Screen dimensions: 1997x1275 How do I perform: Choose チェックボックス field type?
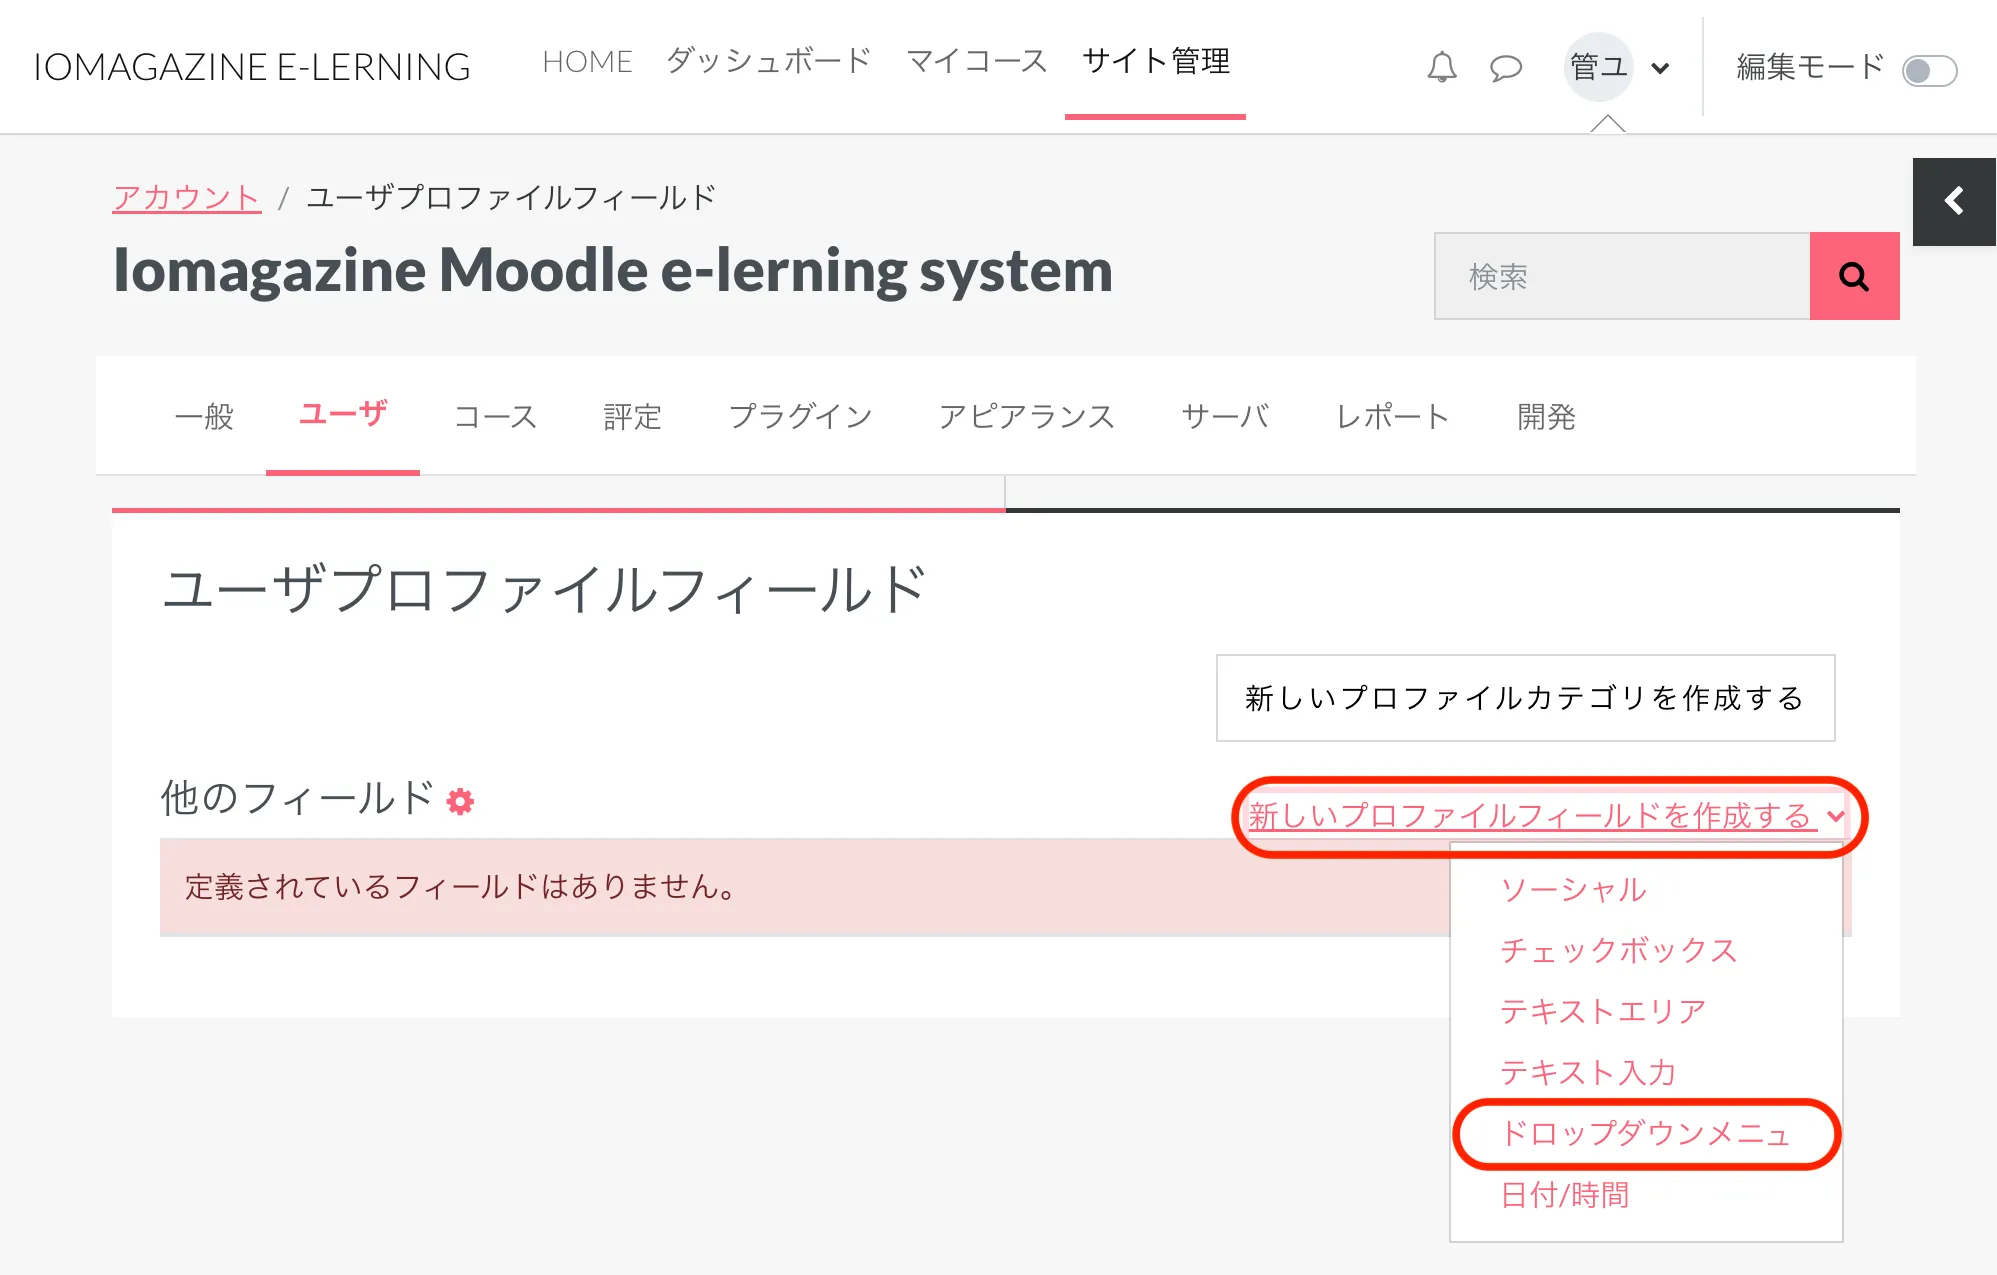pos(1618,950)
